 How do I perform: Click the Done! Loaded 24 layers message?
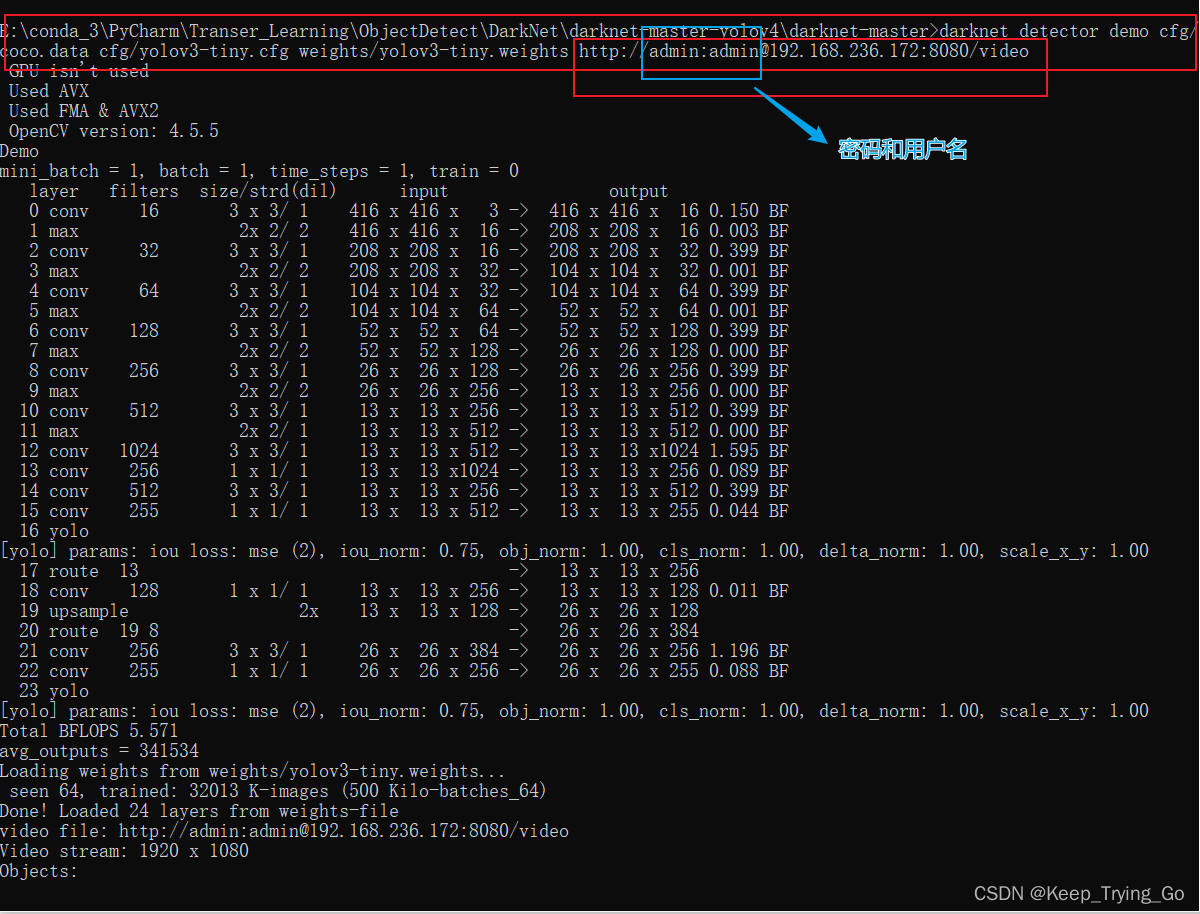[200, 810]
